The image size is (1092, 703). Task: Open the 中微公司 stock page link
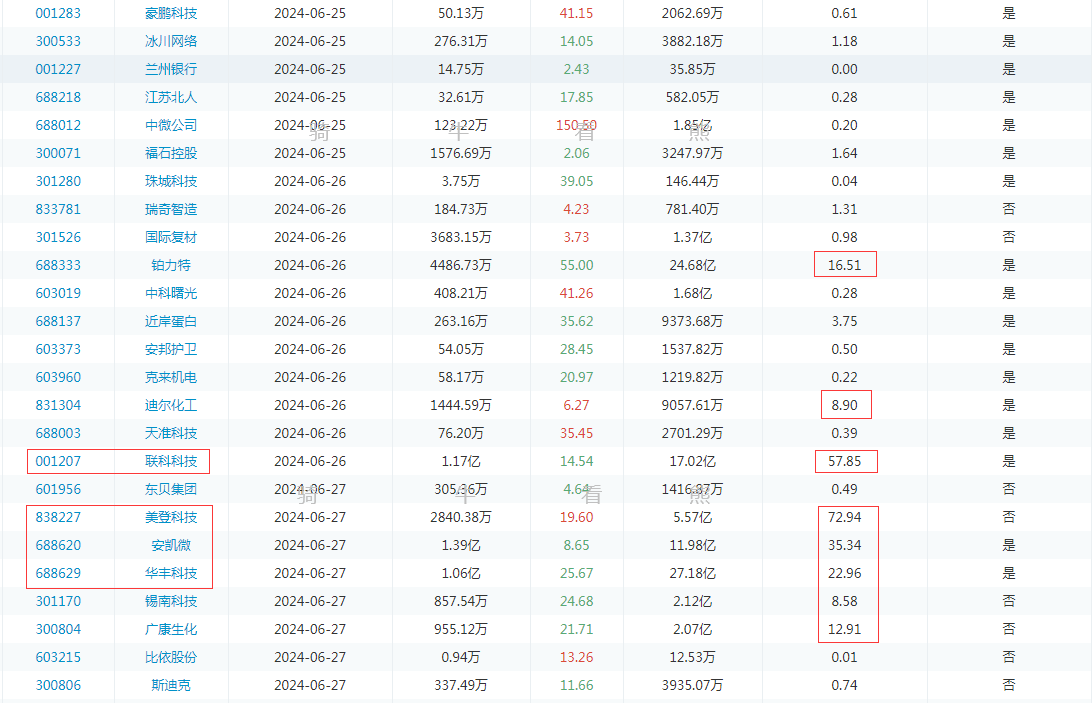point(171,125)
